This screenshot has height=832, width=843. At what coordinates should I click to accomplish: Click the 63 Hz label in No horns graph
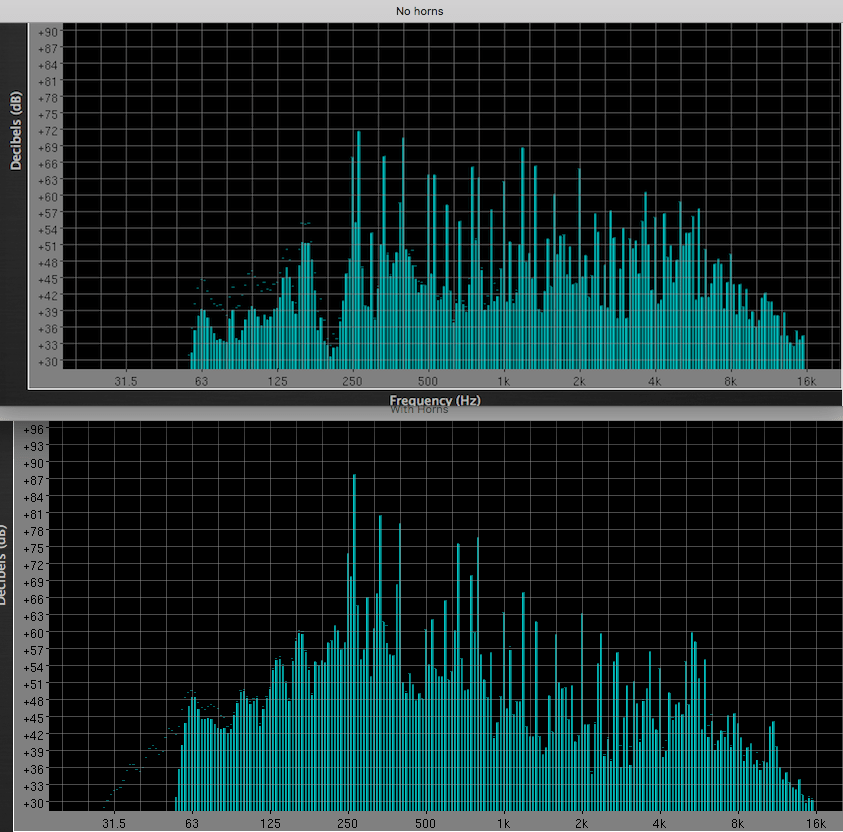pyautogui.click(x=202, y=382)
